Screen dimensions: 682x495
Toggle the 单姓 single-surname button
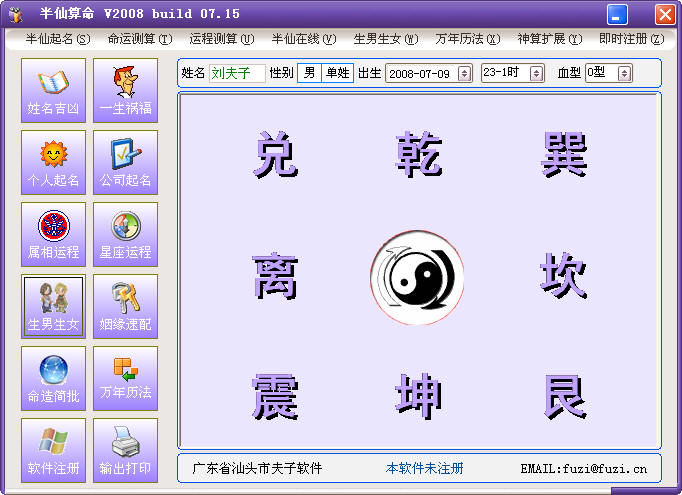point(338,73)
